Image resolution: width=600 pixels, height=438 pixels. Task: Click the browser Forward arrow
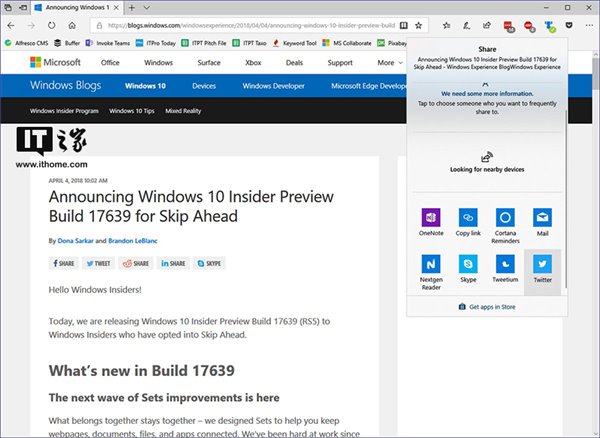point(31,26)
